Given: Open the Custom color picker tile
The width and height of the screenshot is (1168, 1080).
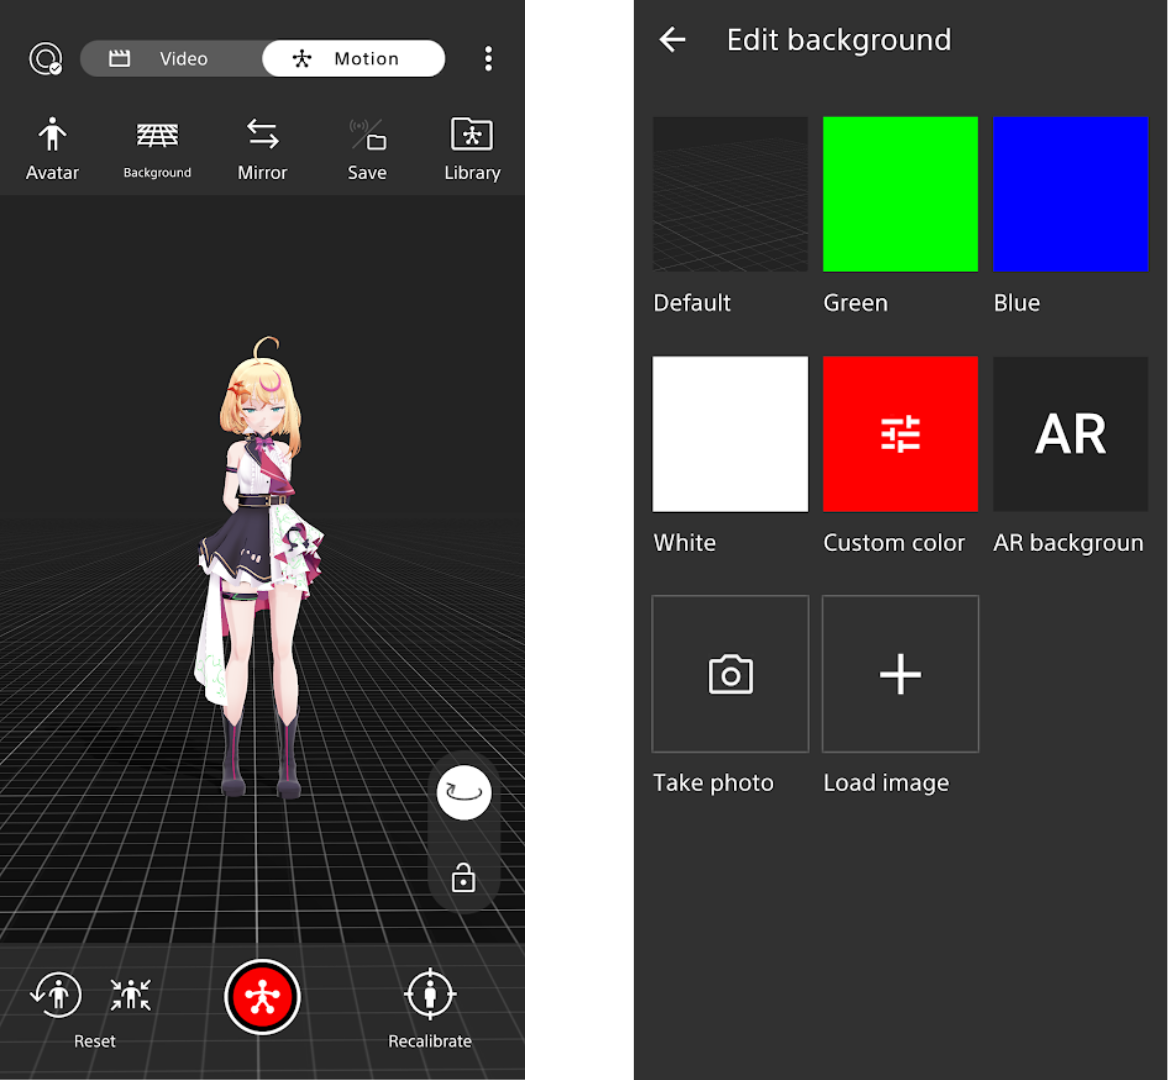Looking at the screenshot, I should pyautogui.click(x=900, y=434).
